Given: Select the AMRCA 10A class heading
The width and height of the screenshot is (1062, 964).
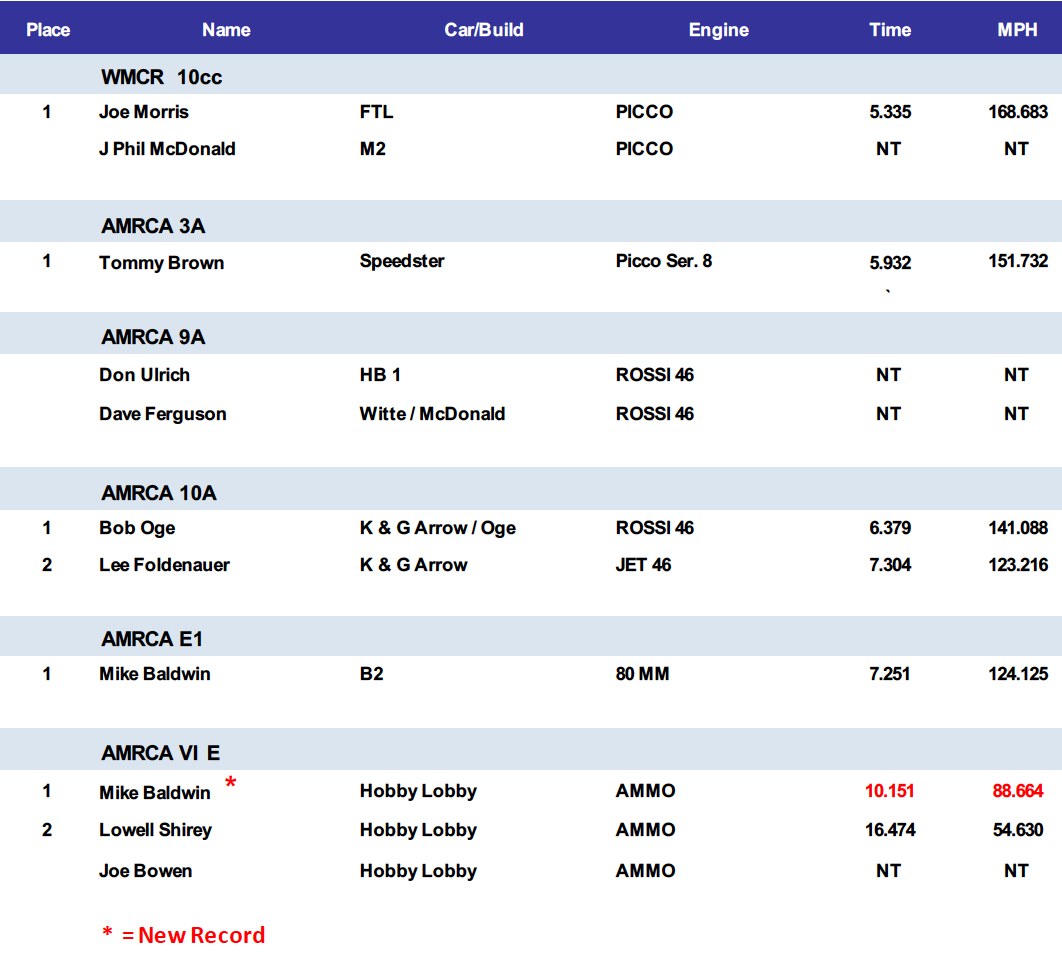Looking at the screenshot, I should [159, 493].
